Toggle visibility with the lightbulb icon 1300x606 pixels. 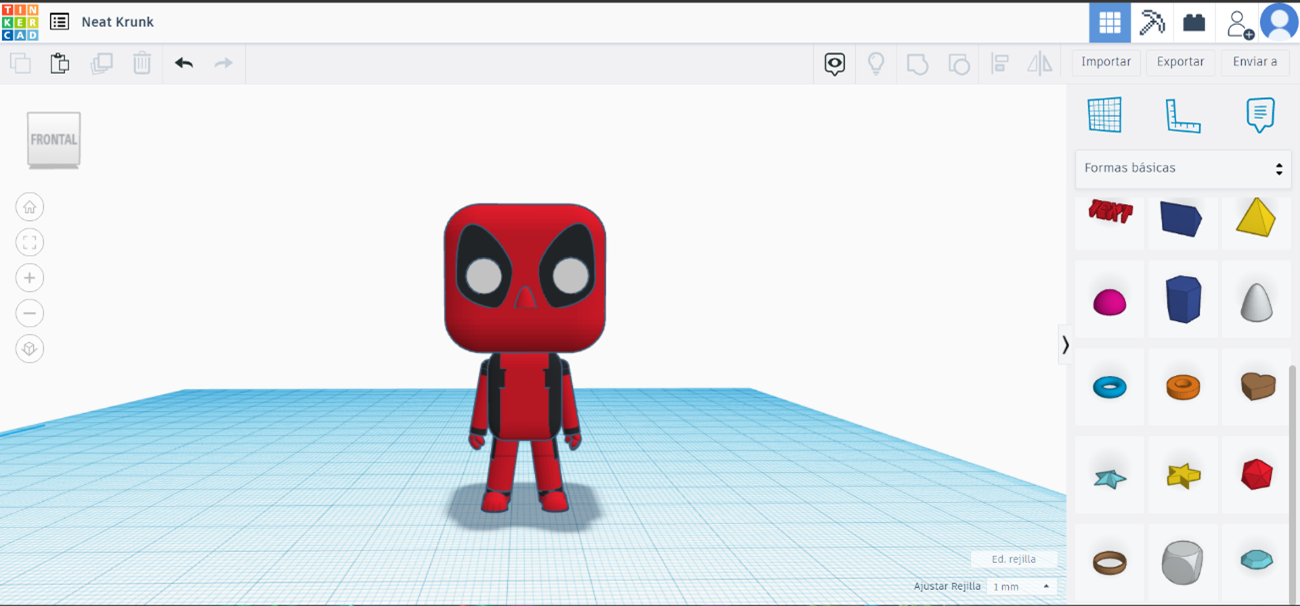coord(875,63)
